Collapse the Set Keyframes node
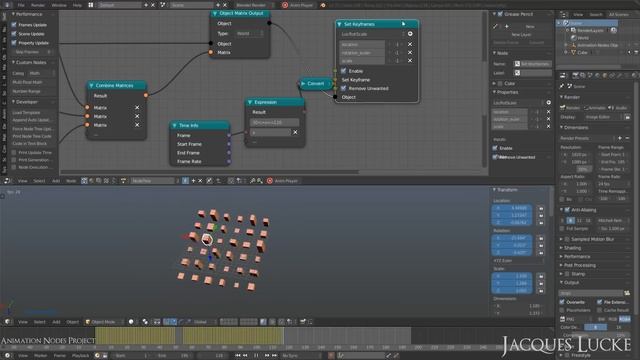Viewport: 640px width, 360px height. coord(340,24)
